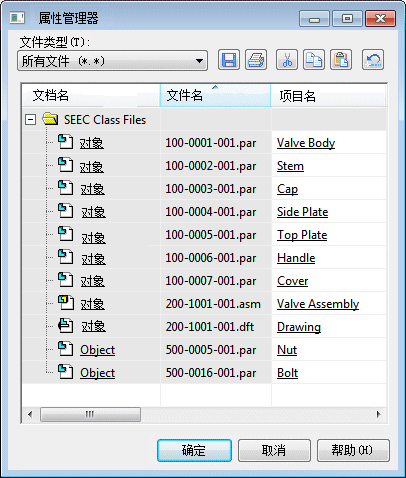This screenshot has width=406, height=478.
Task: Click the horizontal scrollbar thumb
Action: pyautogui.click(x=90, y=414)
